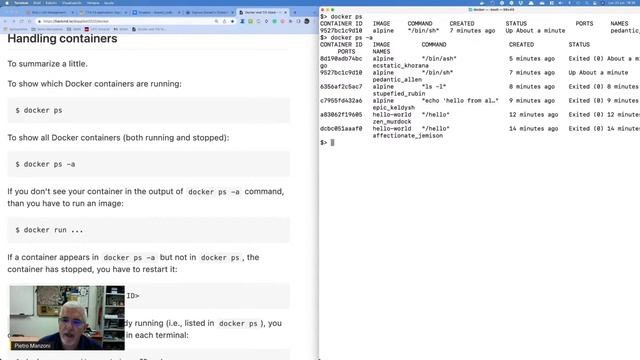Click container name pedantic_allen in terminal
This screenshot has height=360, width=640.
[x=397, y=80]
